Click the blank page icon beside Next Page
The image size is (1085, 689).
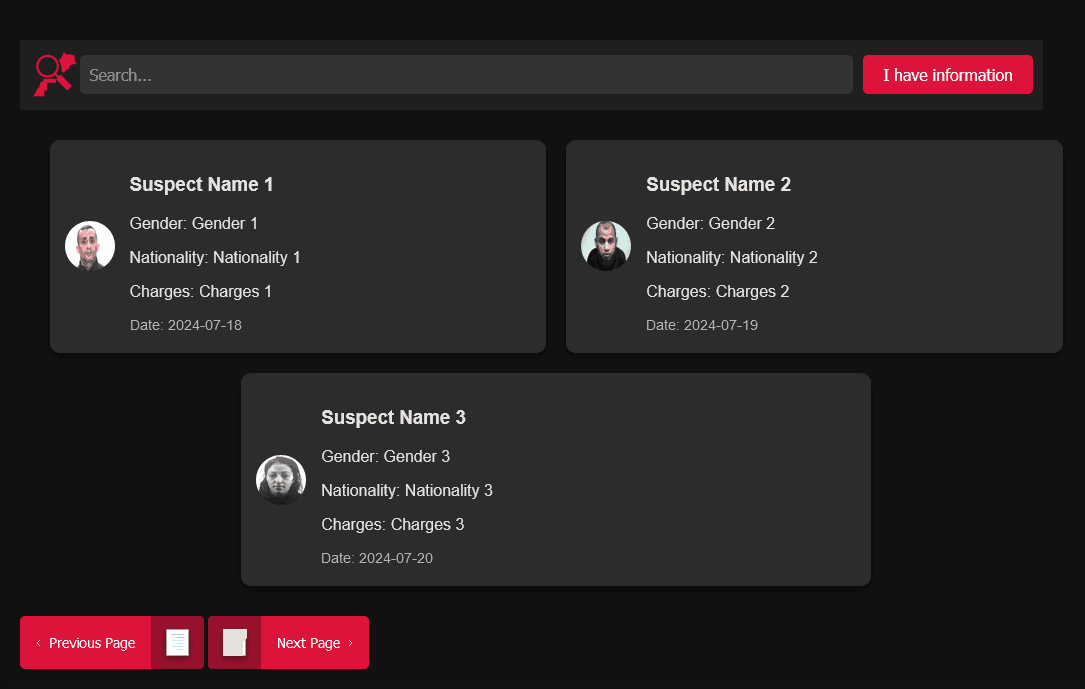[234, 643]
